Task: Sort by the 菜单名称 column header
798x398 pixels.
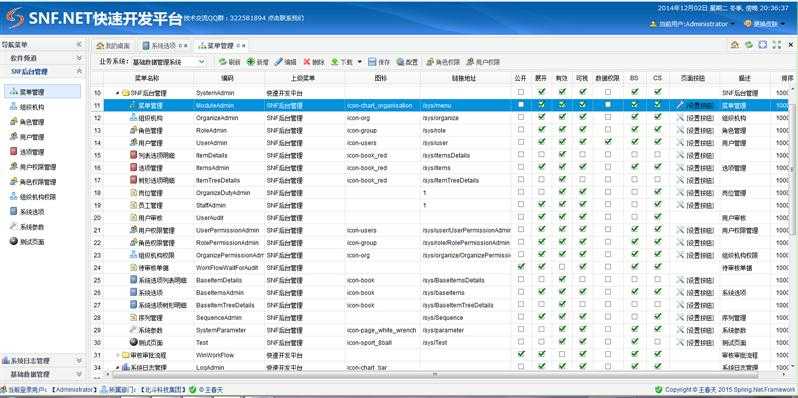Action: (x=148, y=78)
